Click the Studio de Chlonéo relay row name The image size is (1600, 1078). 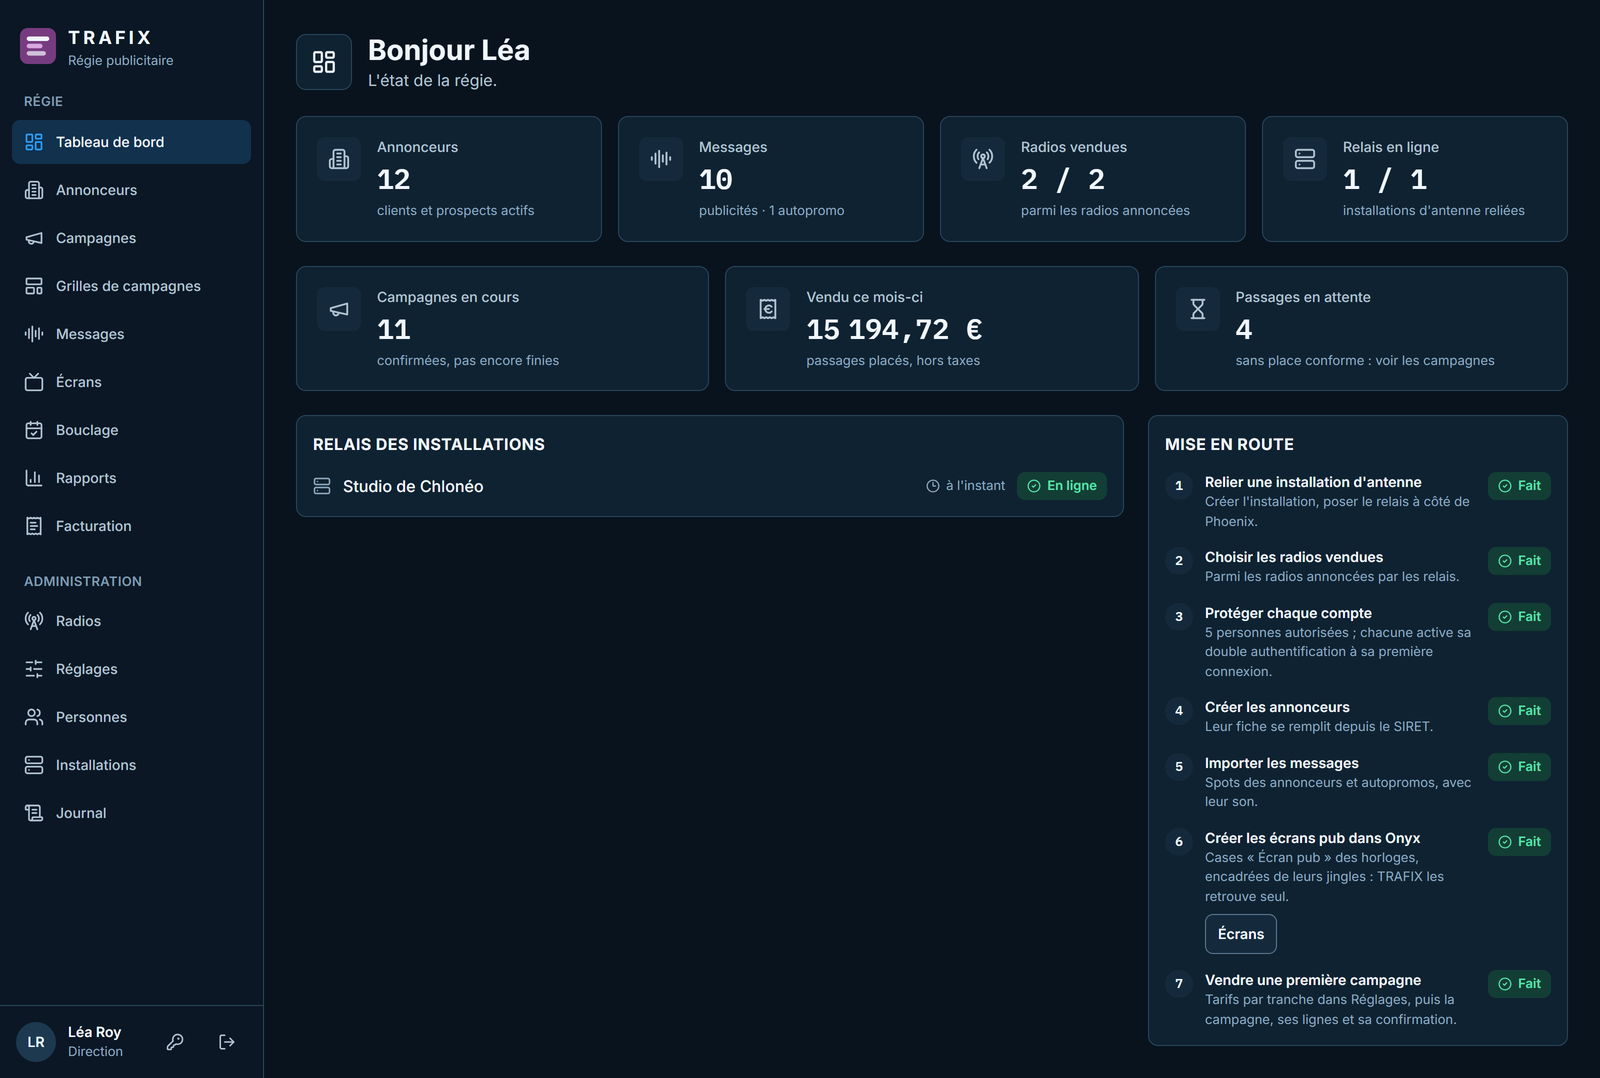coord(413,486)
